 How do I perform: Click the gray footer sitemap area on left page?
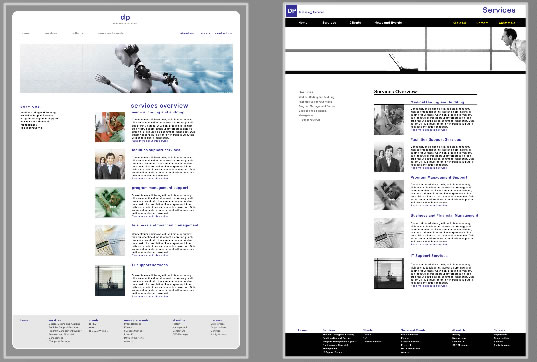coord(126,331)
